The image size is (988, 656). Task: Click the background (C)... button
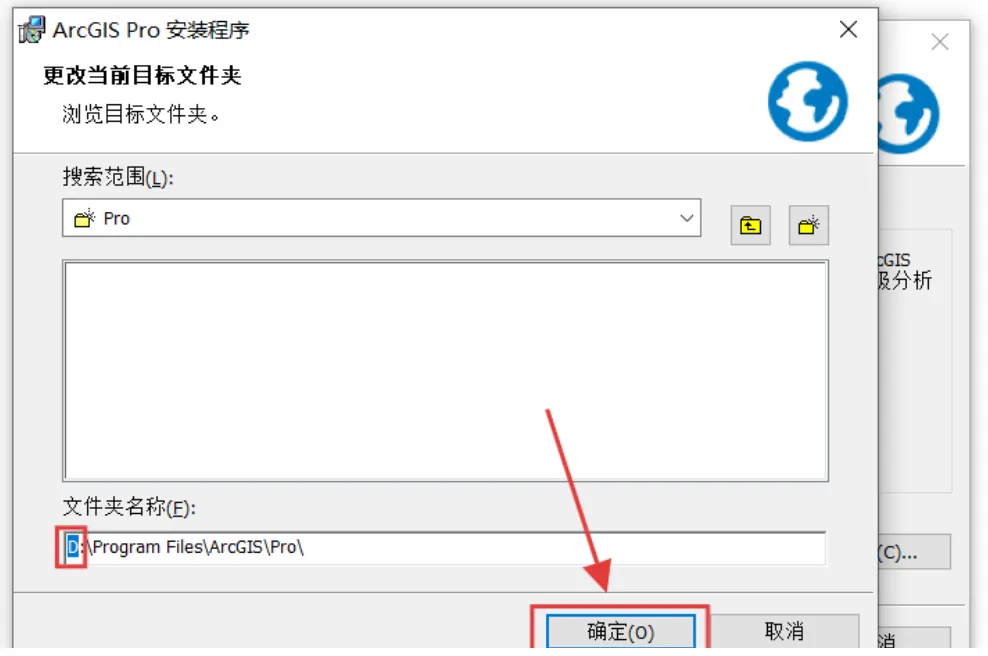[x=914, y=552]
